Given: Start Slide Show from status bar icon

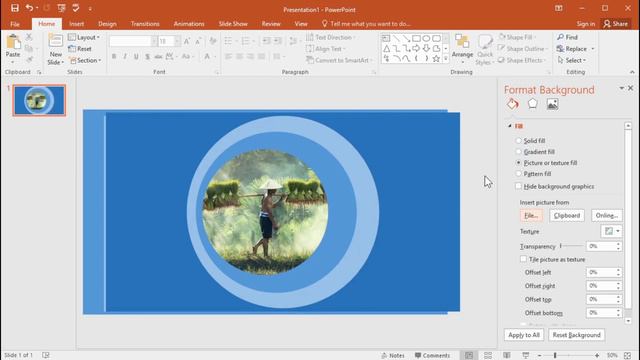Looking at the screenshot, I should pyautogui.click(x=526, y=356).
